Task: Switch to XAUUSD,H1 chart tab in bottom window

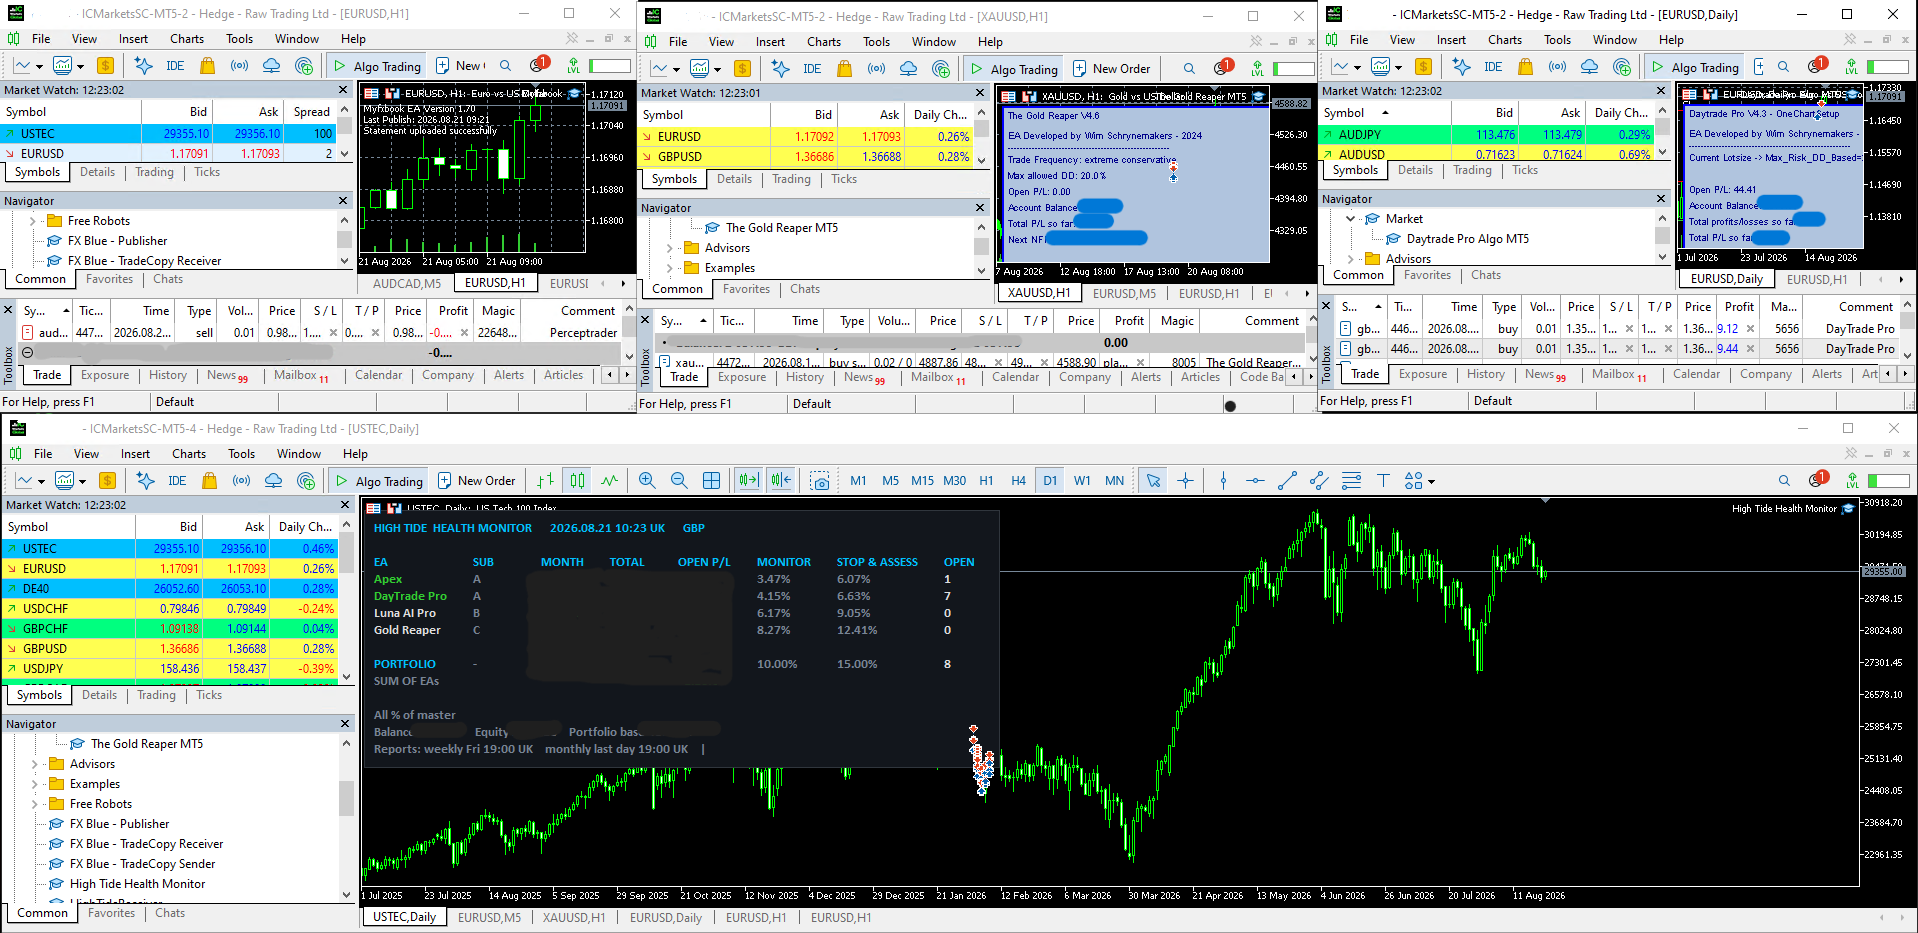Action: pyautogui.click(x=573, y=917)
